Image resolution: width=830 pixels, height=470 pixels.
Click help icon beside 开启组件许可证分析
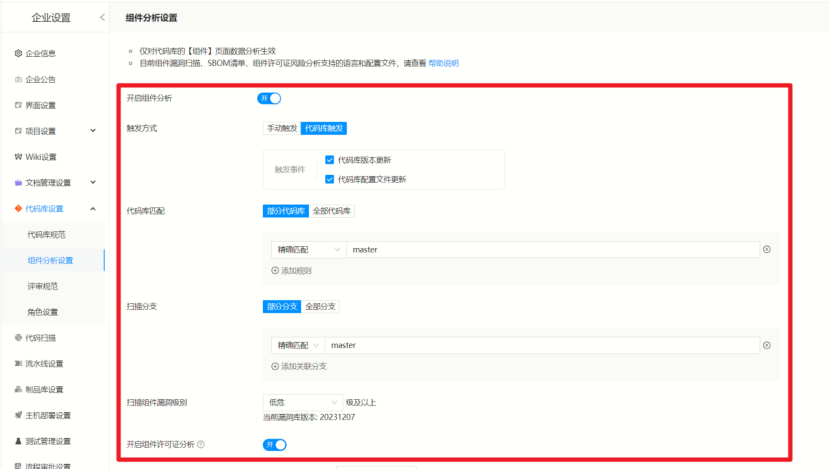(201, 444)
